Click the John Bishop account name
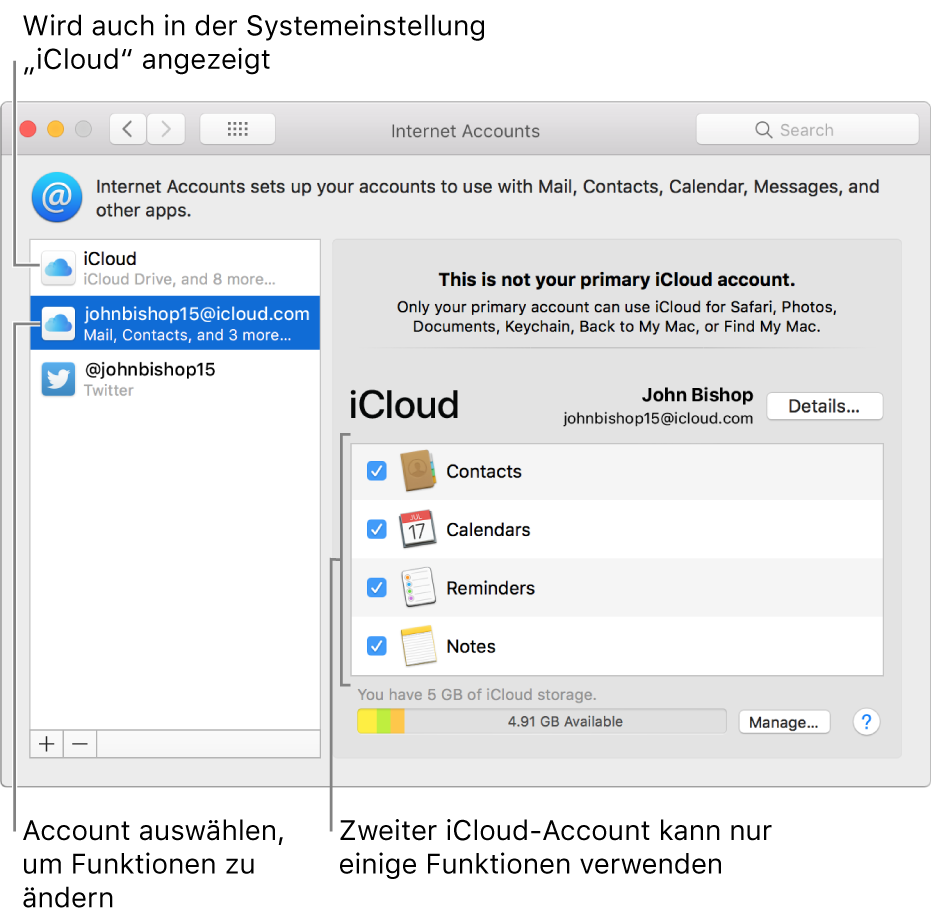Image resolution: width=931 pixels, height=918 pixels. 697,395
